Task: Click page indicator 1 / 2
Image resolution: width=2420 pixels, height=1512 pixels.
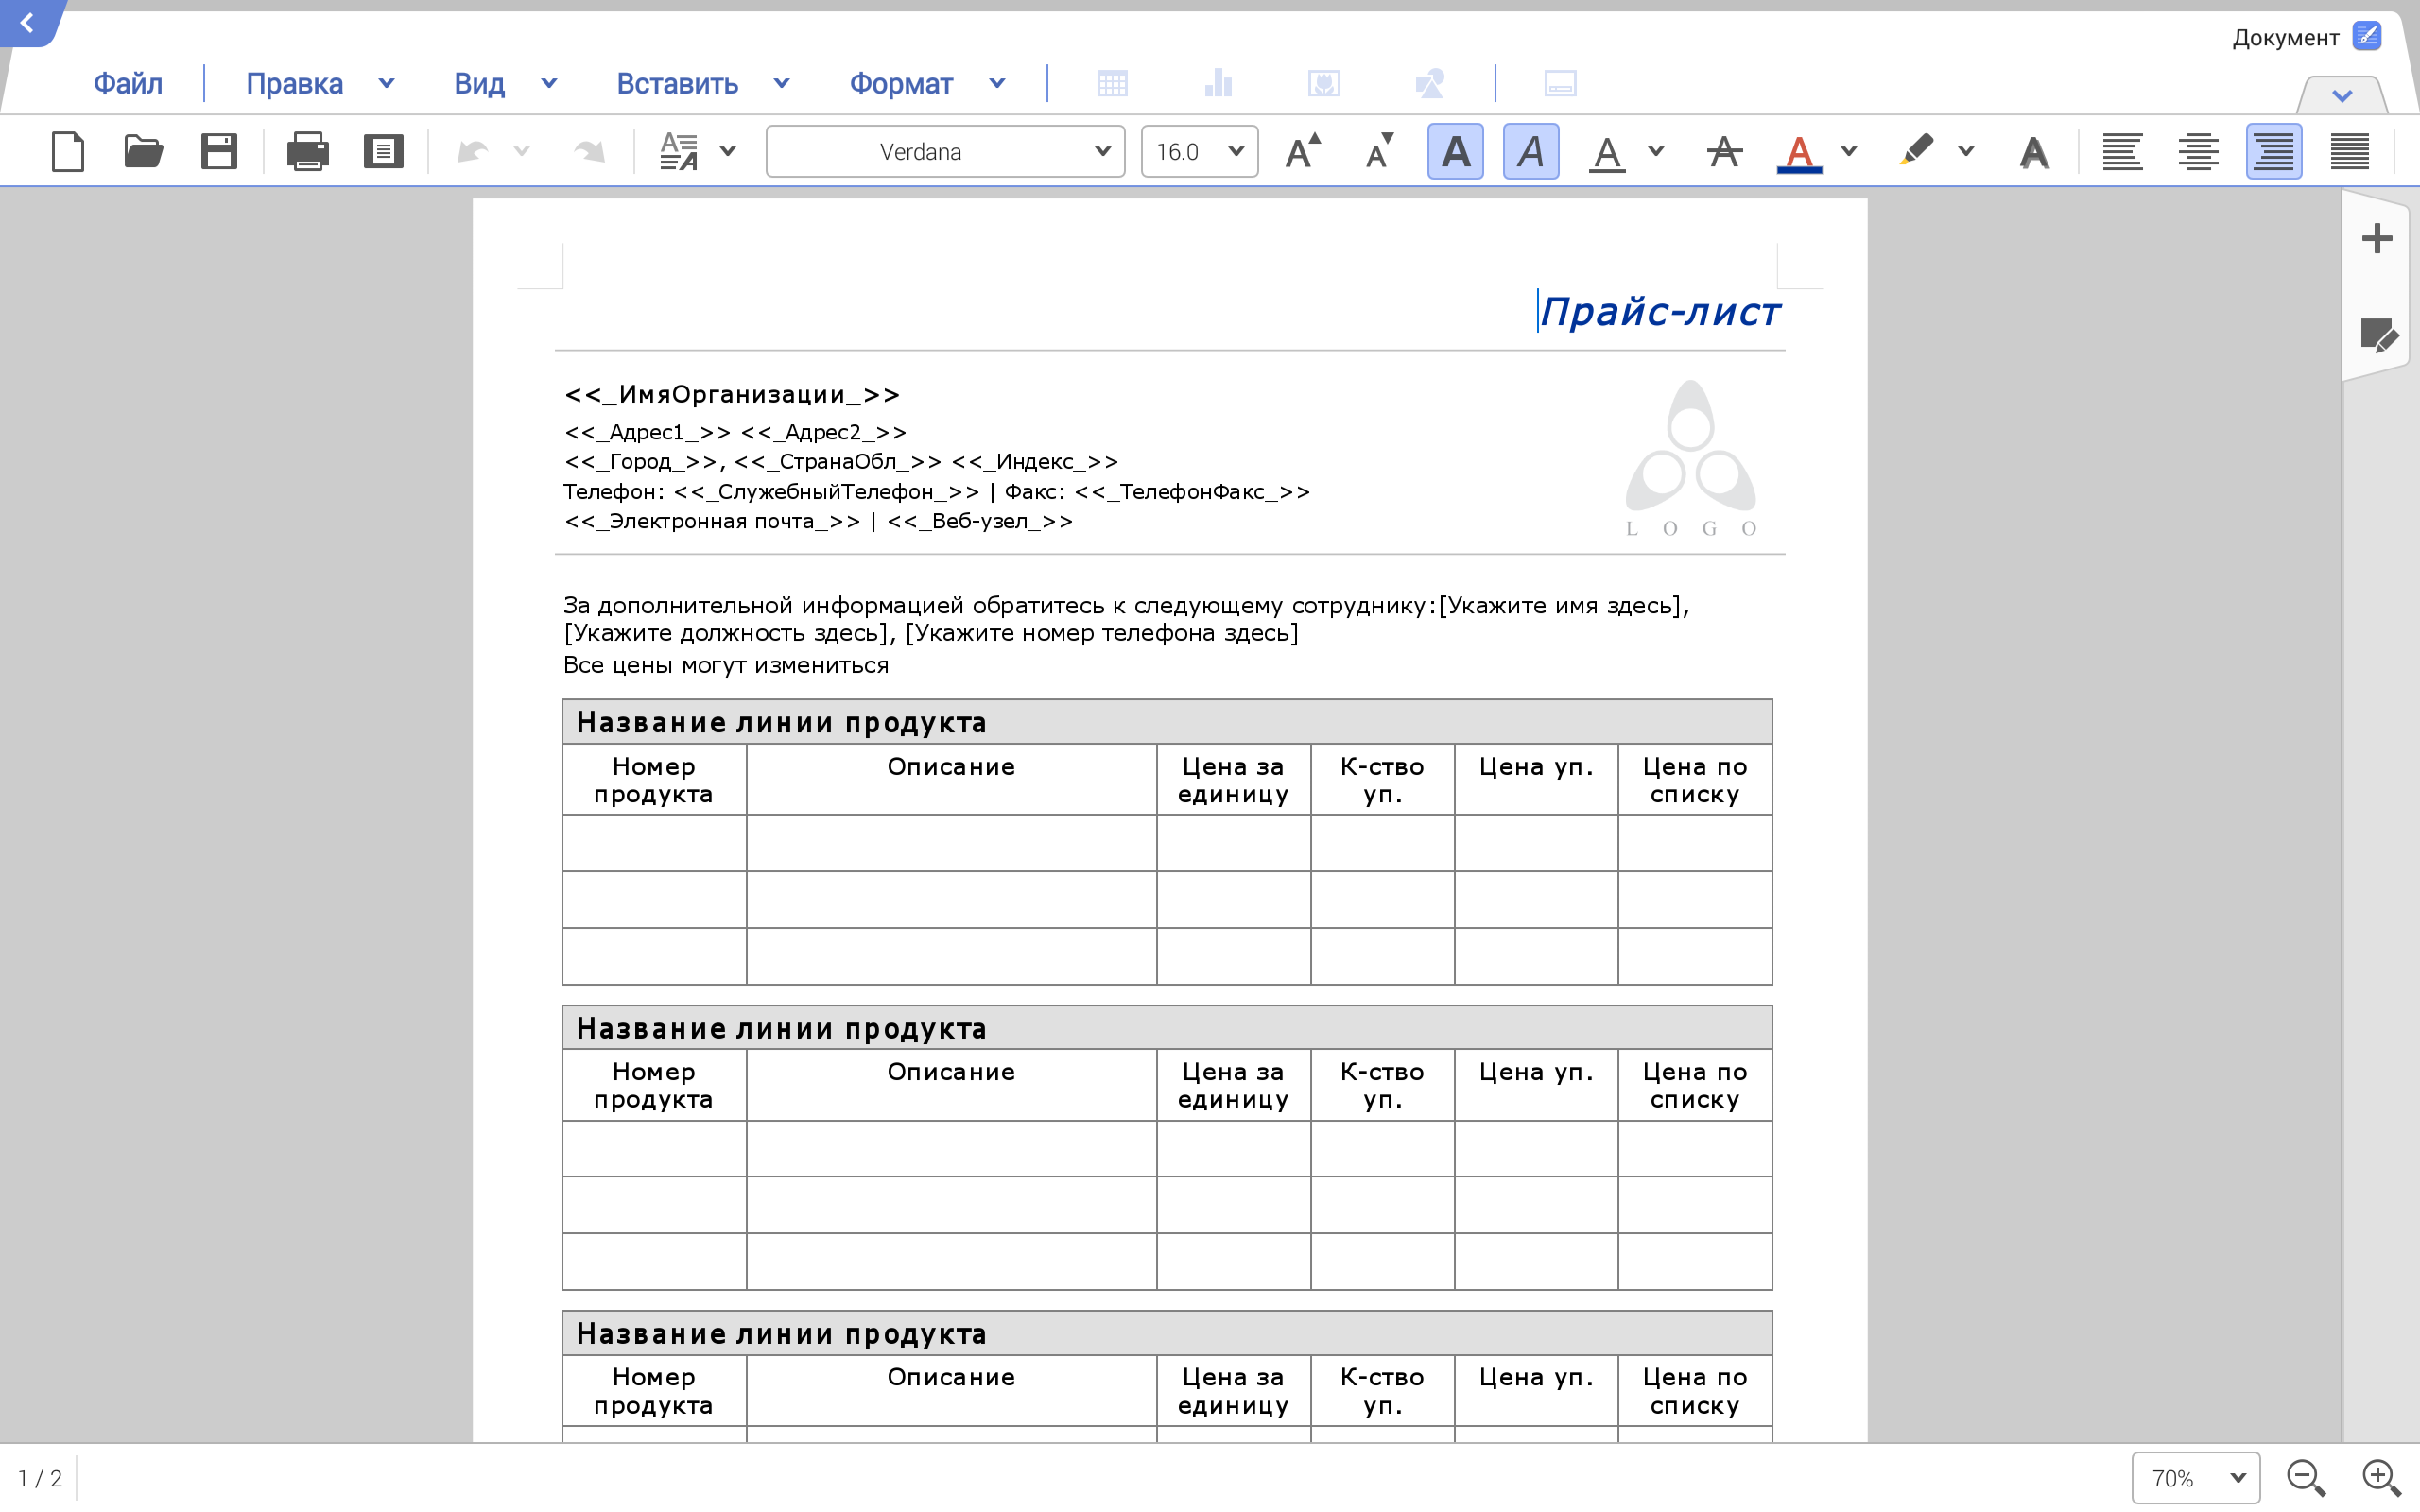Action: [40, 1478]
